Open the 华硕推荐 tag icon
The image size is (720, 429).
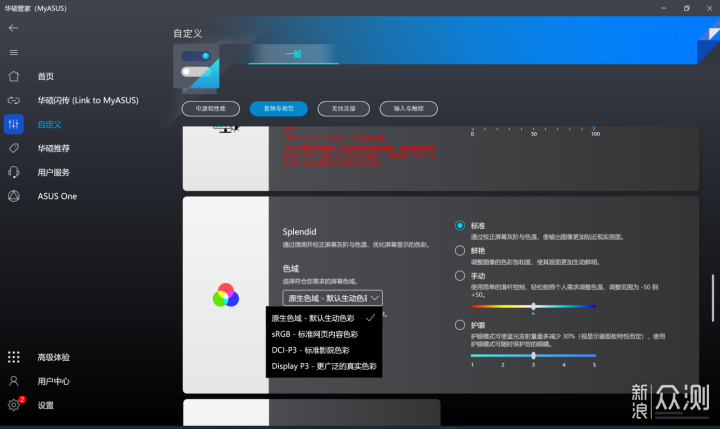point(14,148)
